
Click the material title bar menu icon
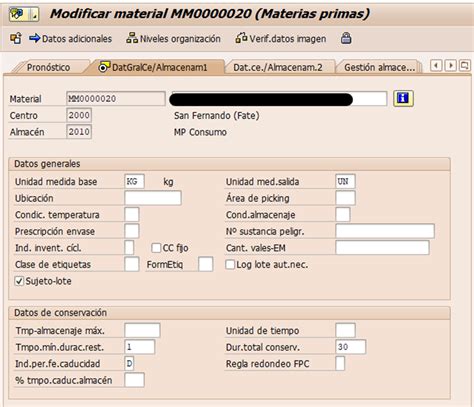(x=24, y=14)
